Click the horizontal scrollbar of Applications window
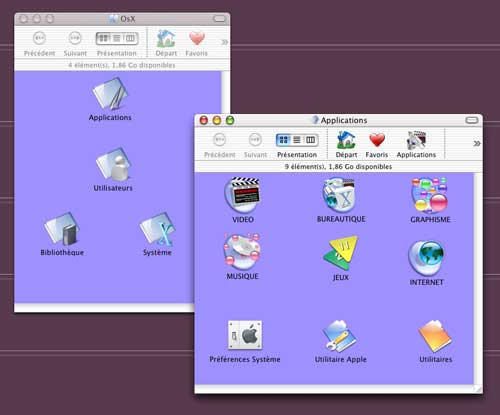This screenshot has width=500, height=415. point(334,389)
